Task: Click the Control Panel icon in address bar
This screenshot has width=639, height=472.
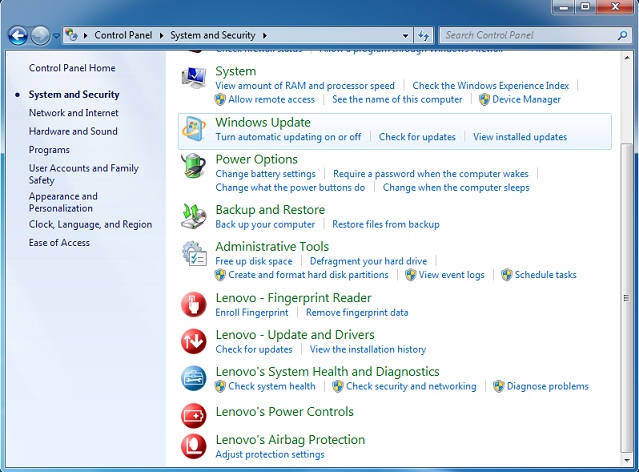Action: (72, 35)
